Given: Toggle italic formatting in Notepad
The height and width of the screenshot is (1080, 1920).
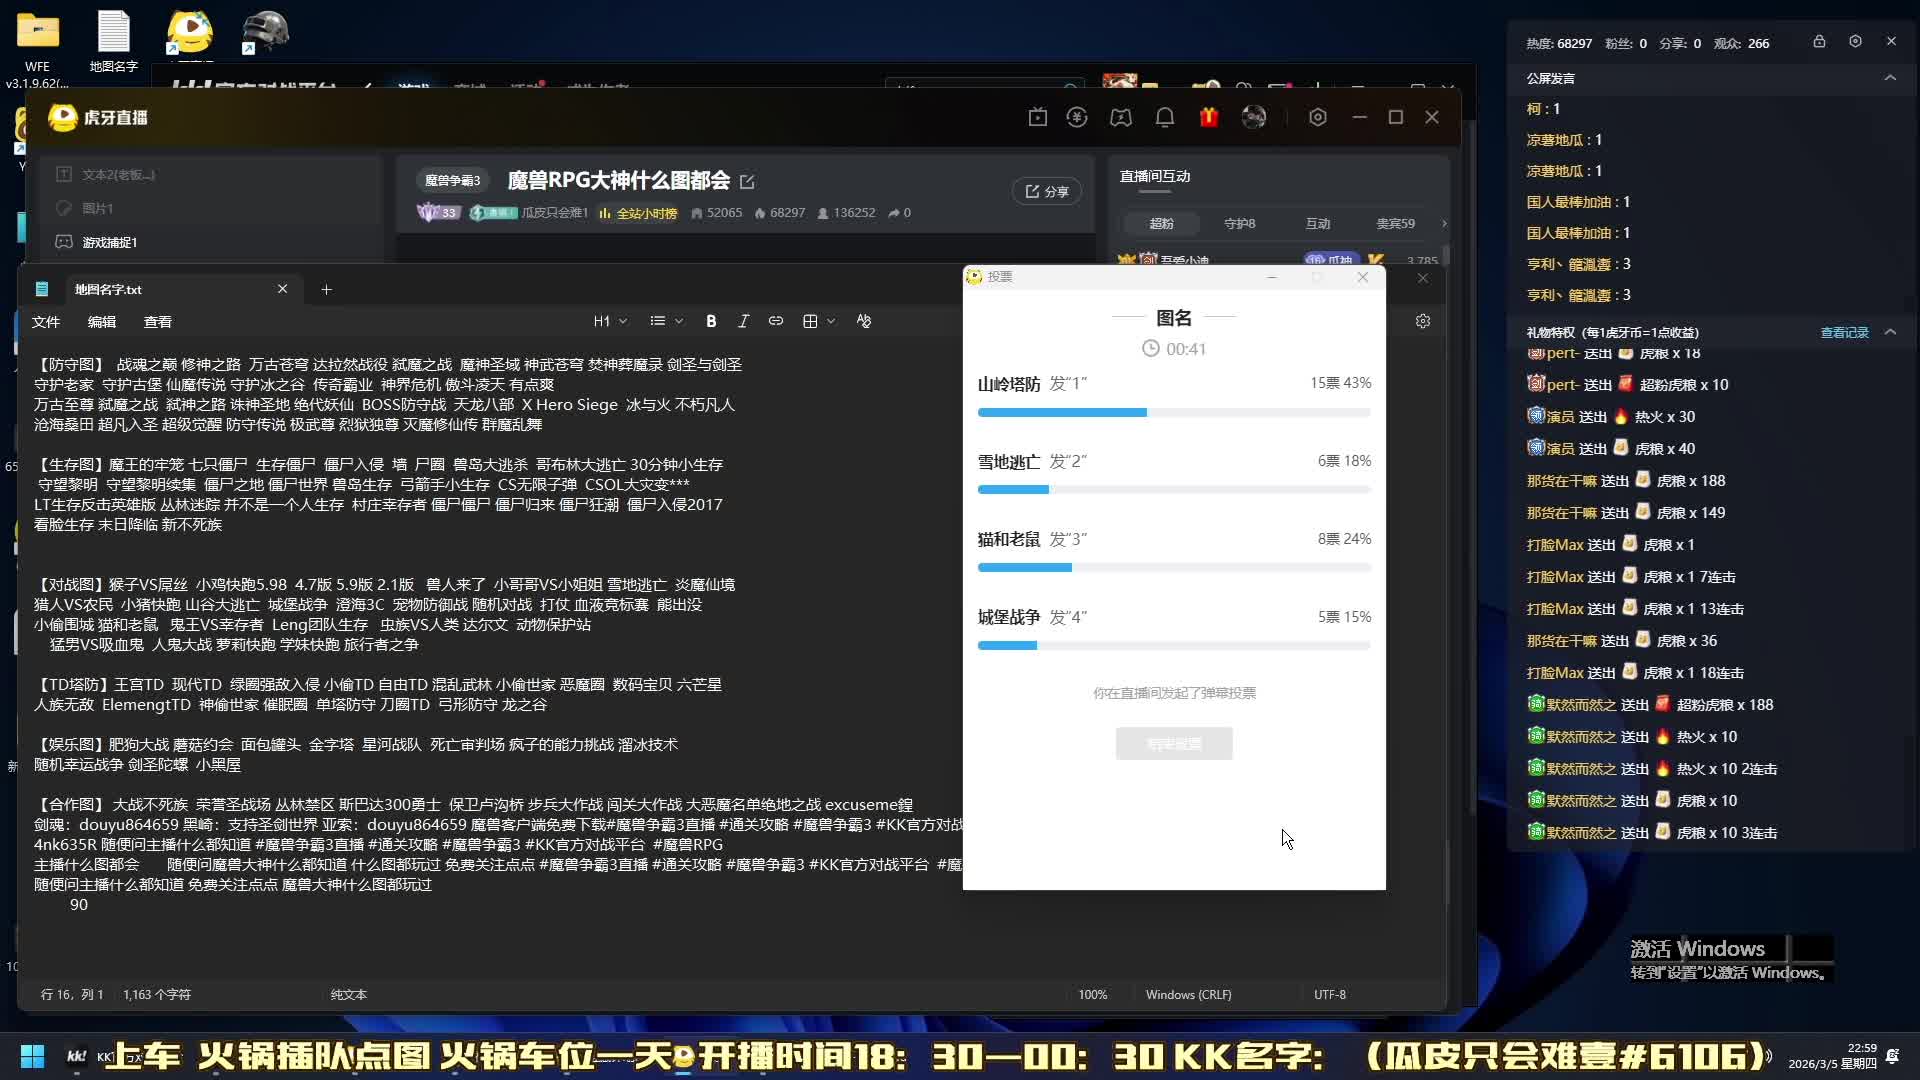Looking at the screenshot, I should point(743,321).
